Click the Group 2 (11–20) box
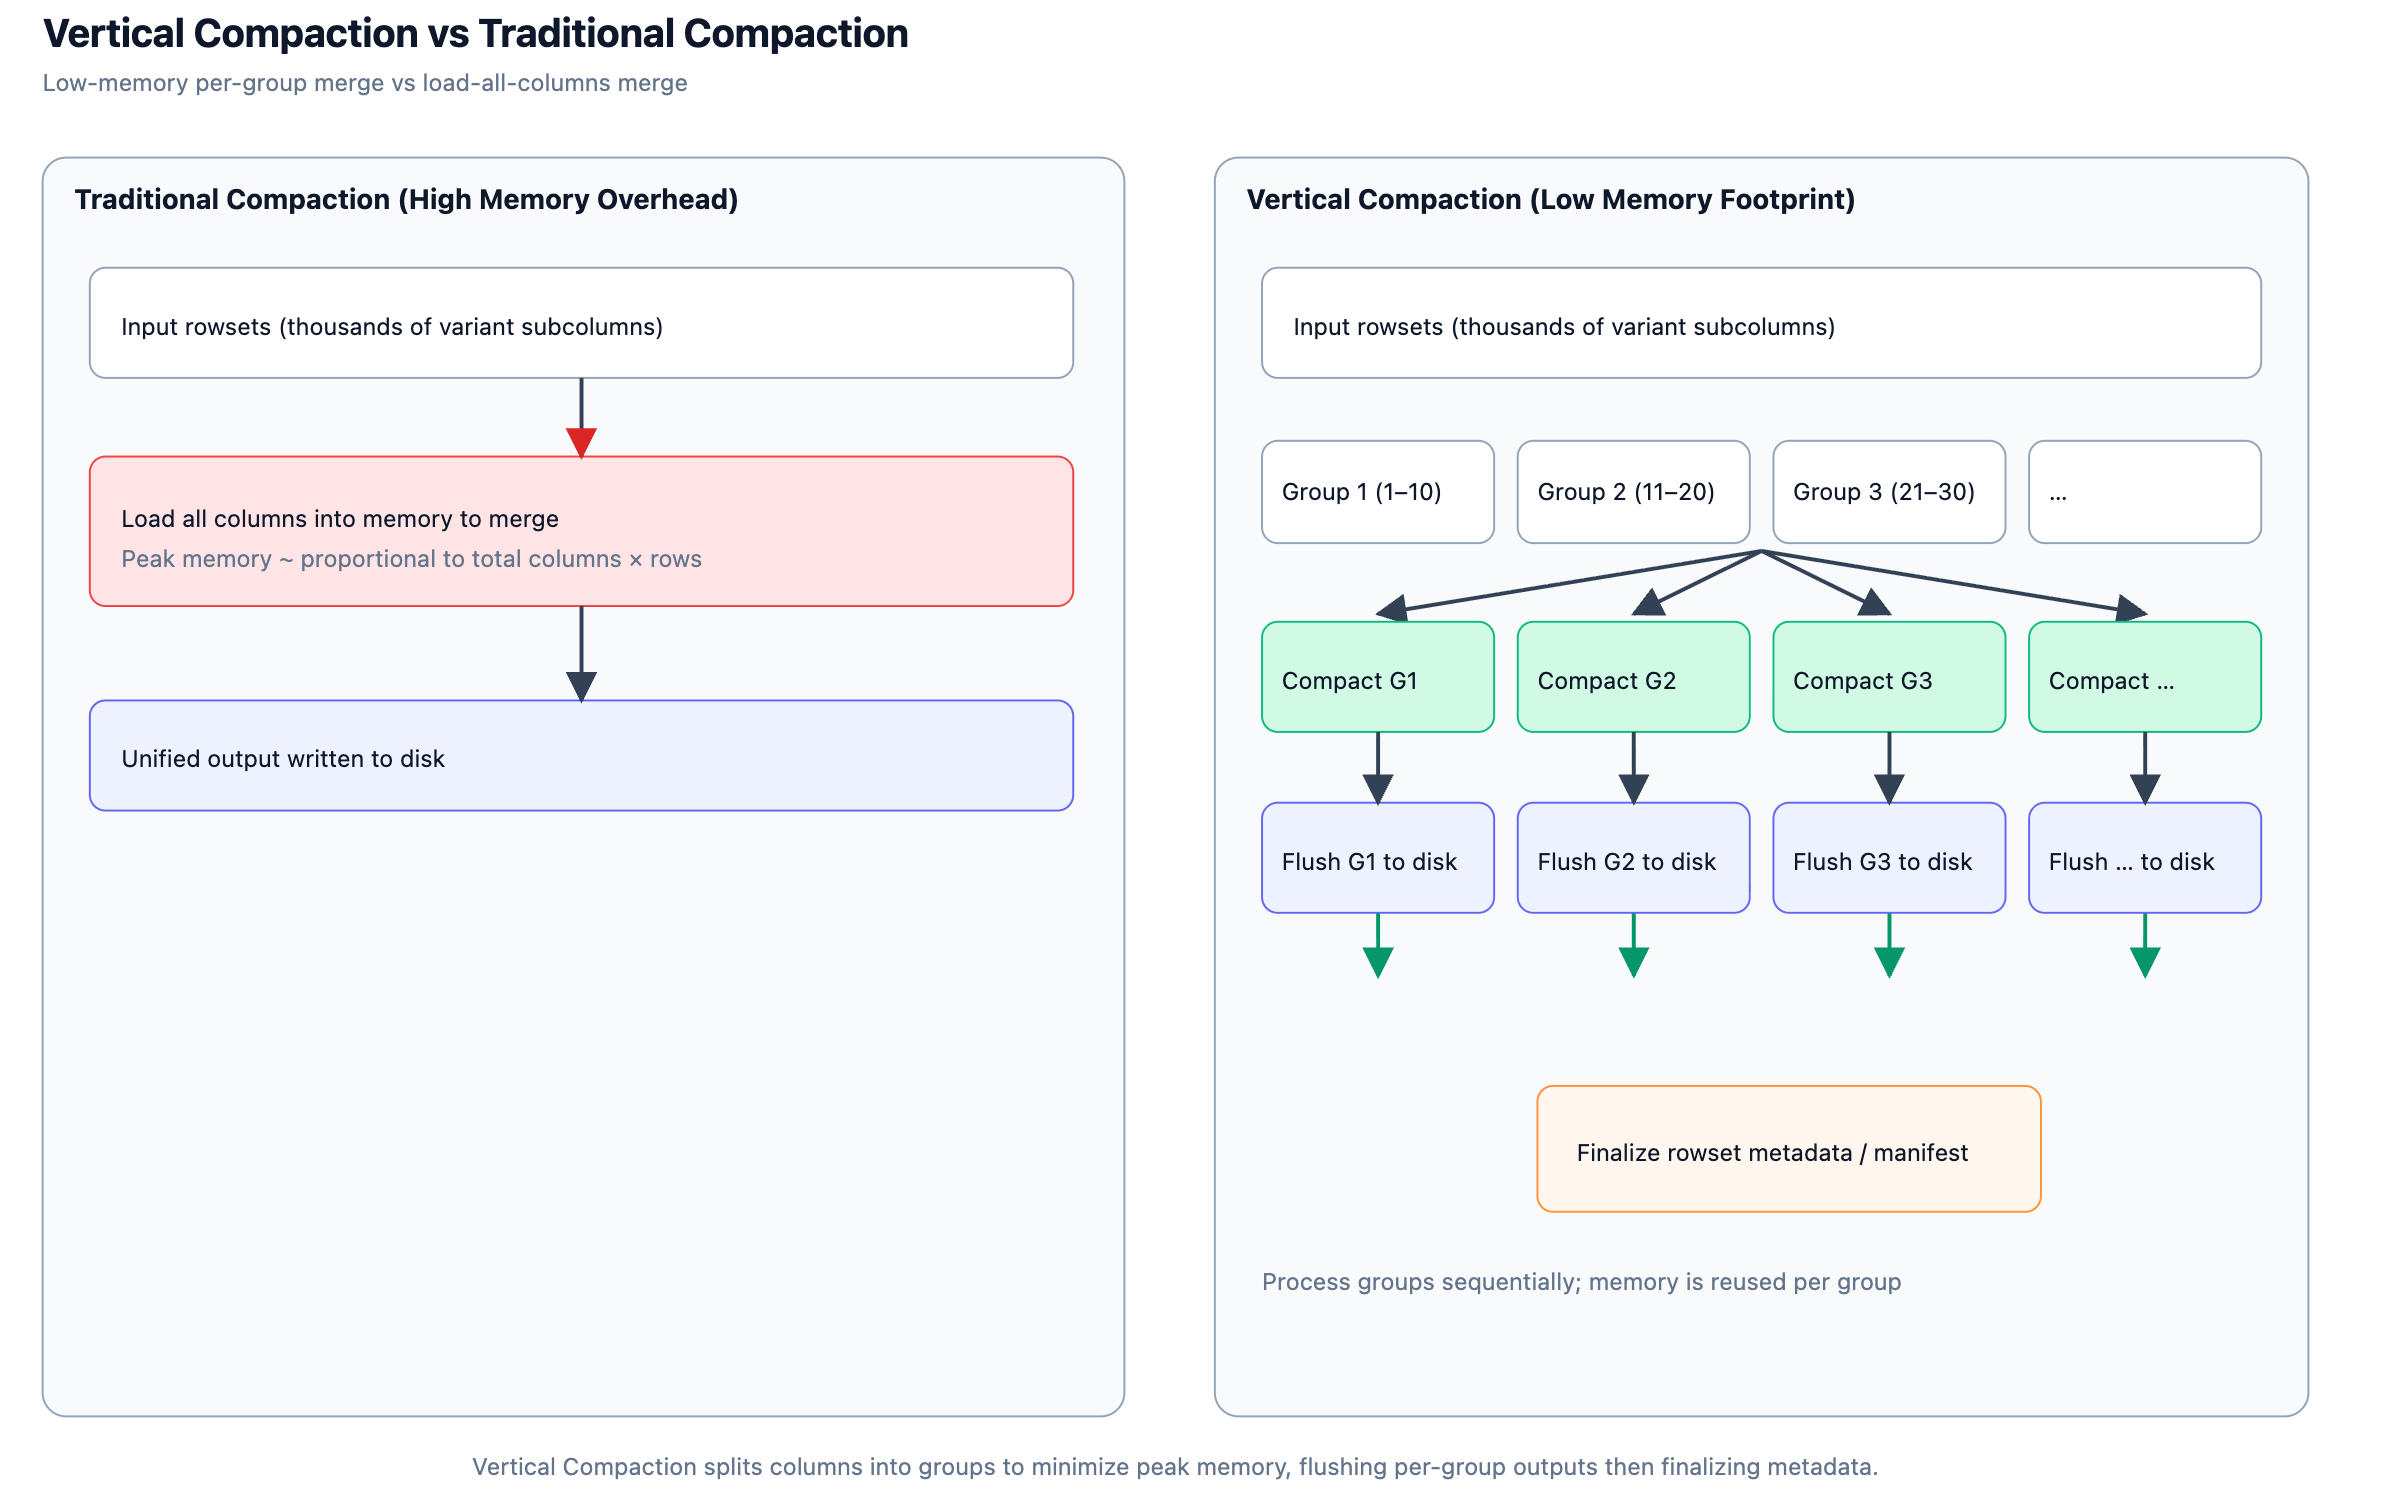The width and height of the screenshot is (2386, 1508). [1633, 492]
